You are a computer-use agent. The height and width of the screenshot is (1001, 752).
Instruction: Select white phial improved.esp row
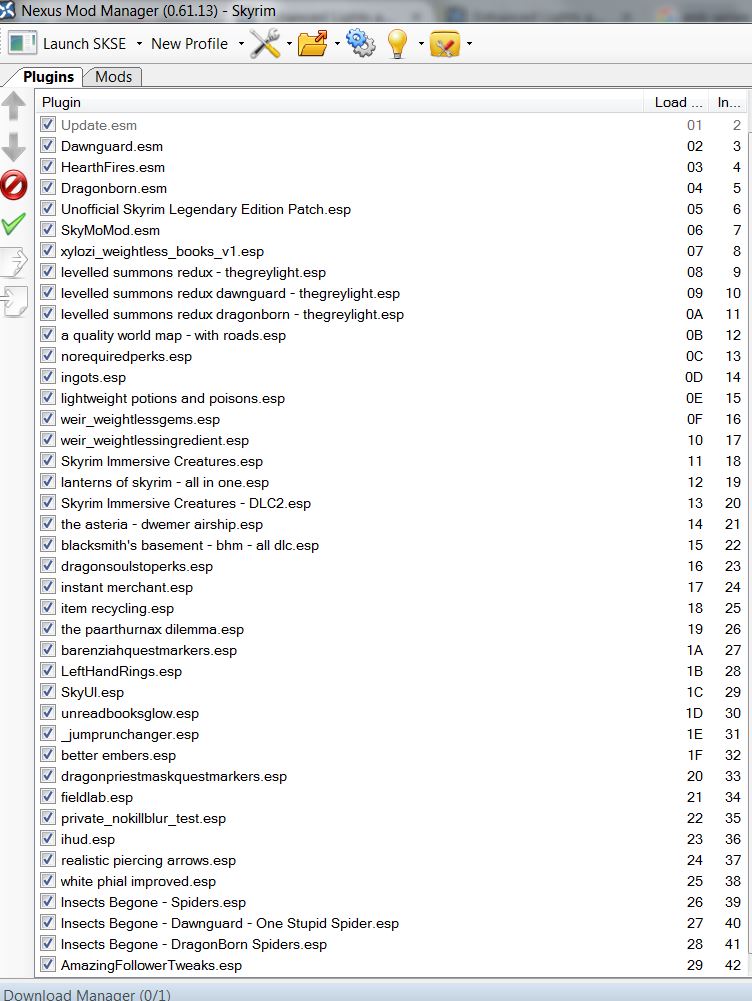click(x=391, y=881)
